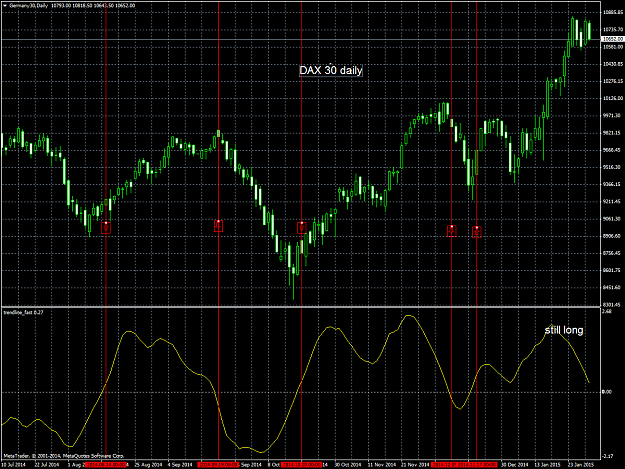Click the '30 Oct 2014' time axis label
This screenshot has width=625, height=469.
348,465
